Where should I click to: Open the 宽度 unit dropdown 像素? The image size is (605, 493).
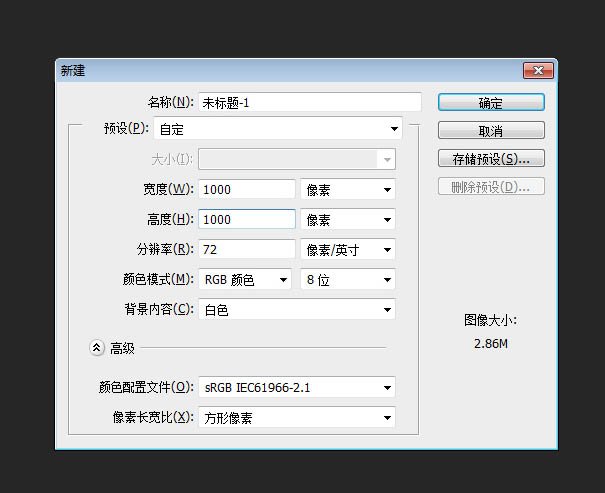(x=348, y=189)
